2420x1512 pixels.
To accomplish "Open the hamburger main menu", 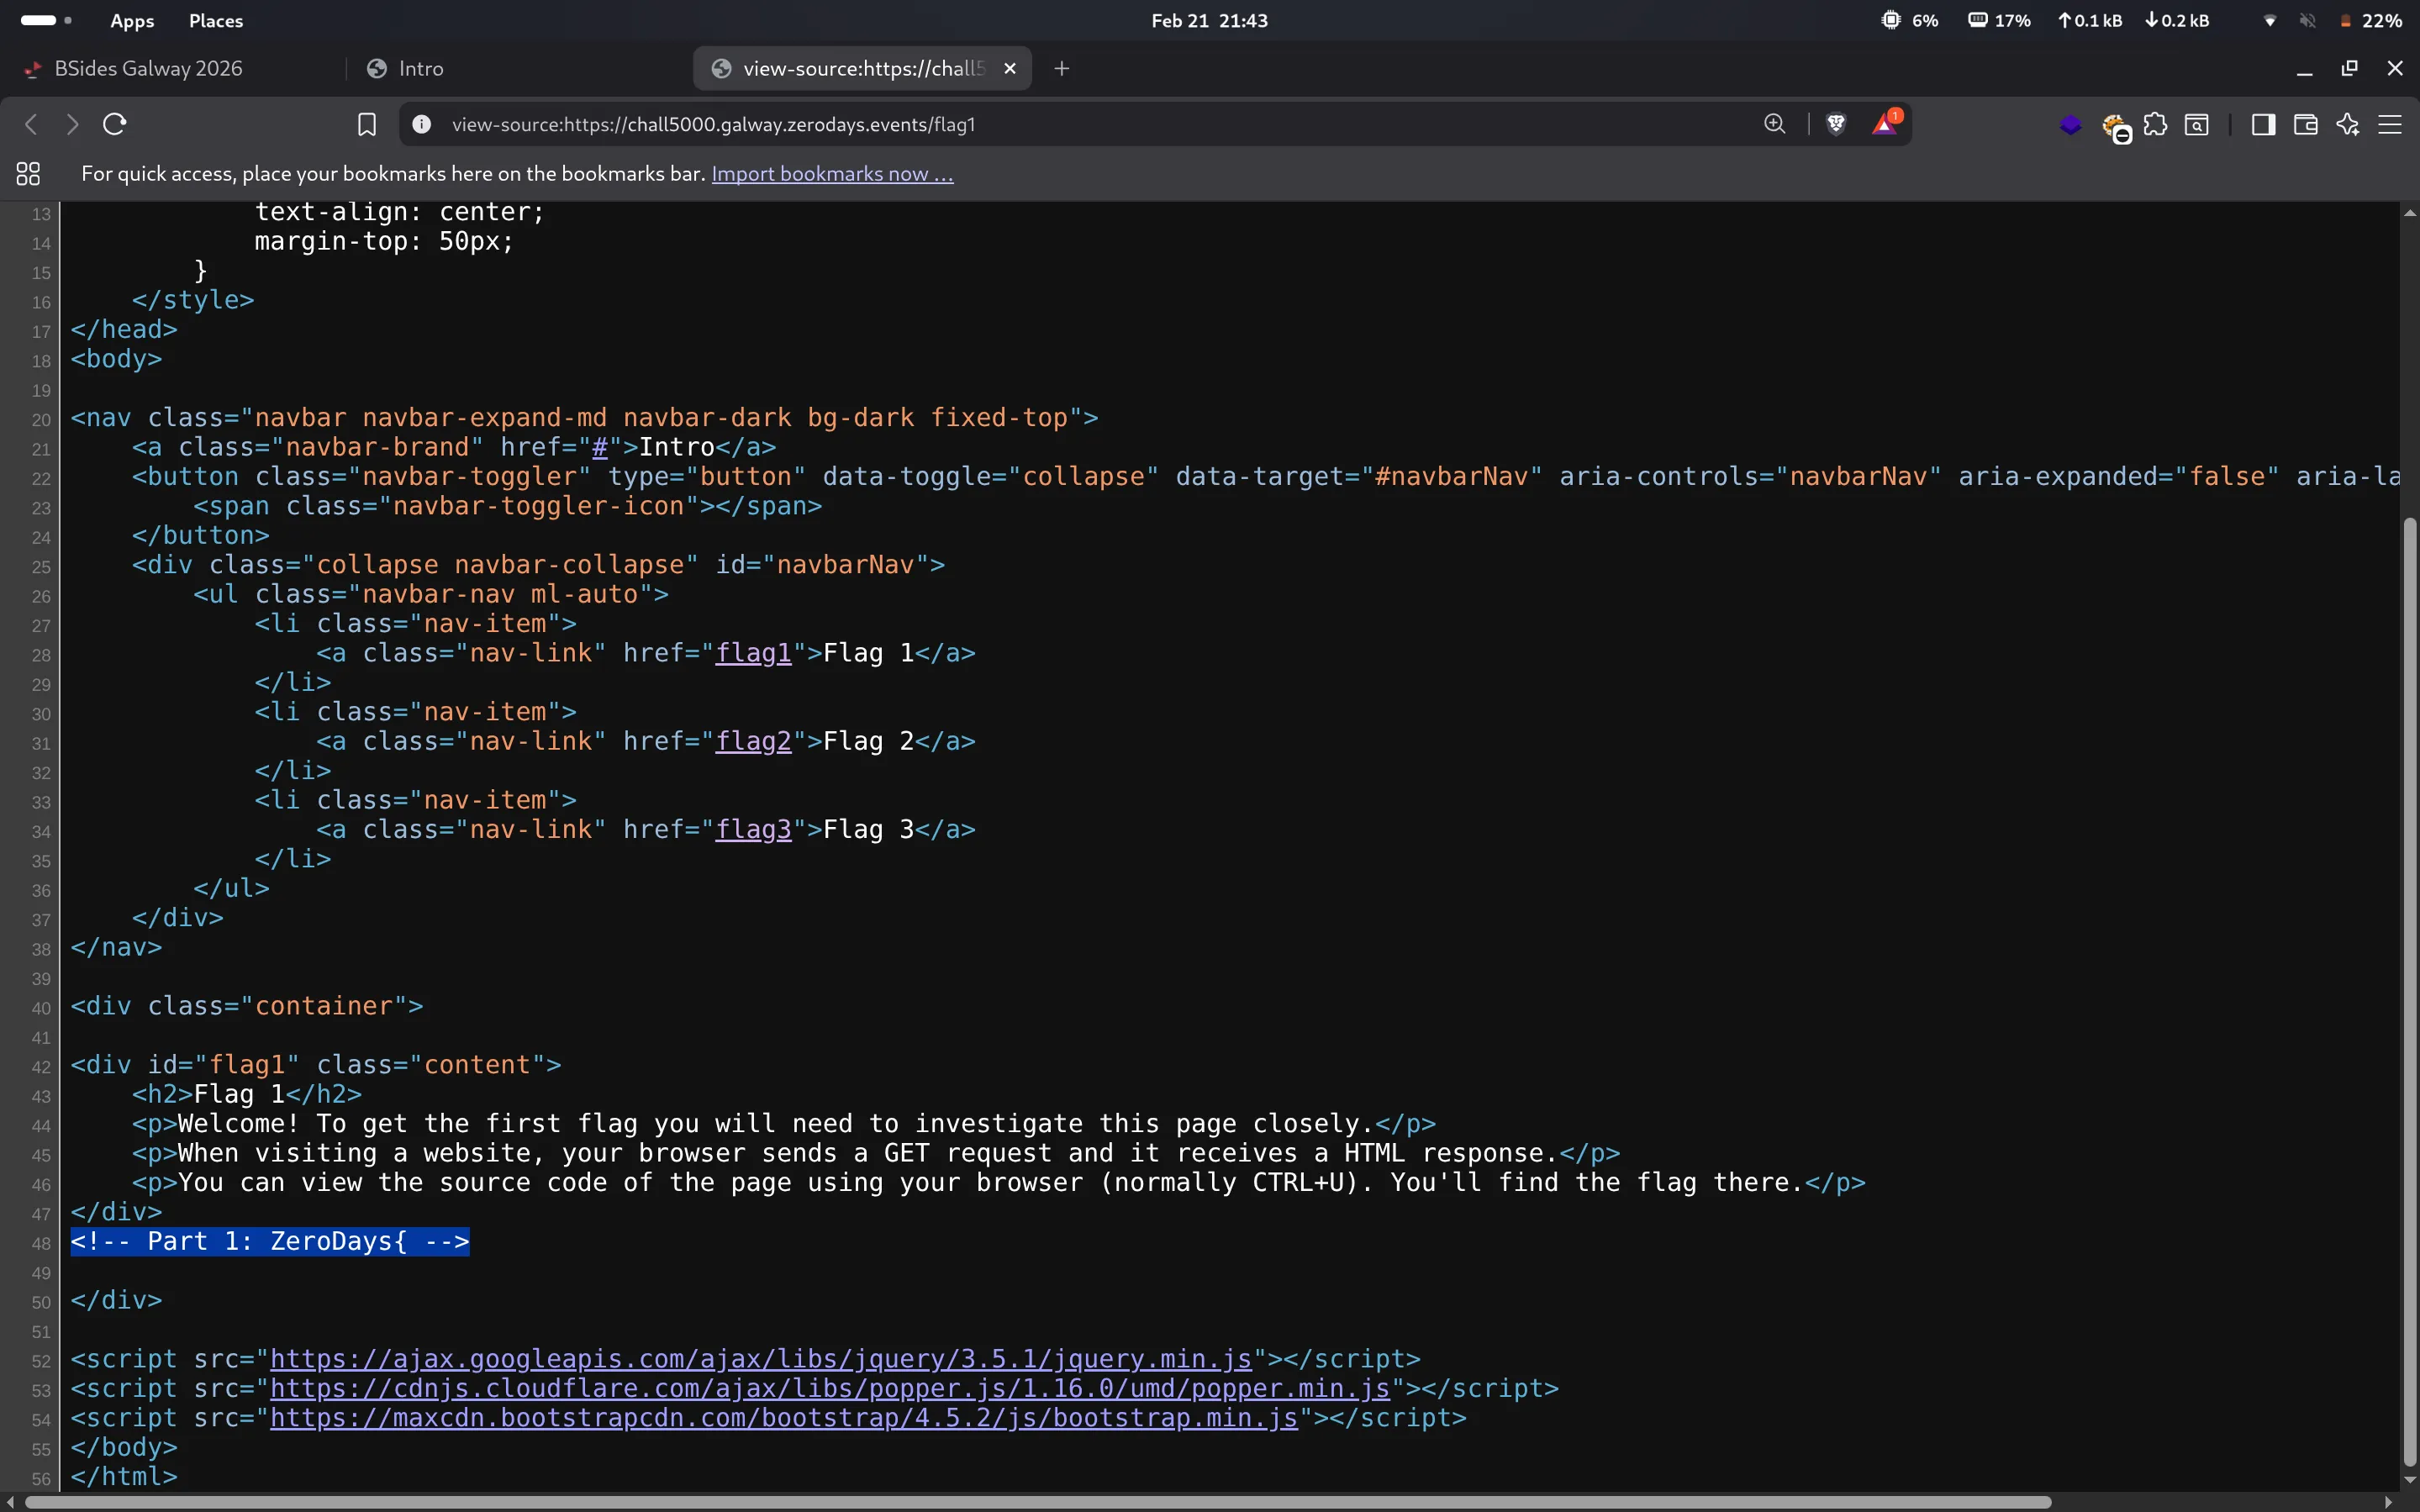I will tap(2390, 125).
